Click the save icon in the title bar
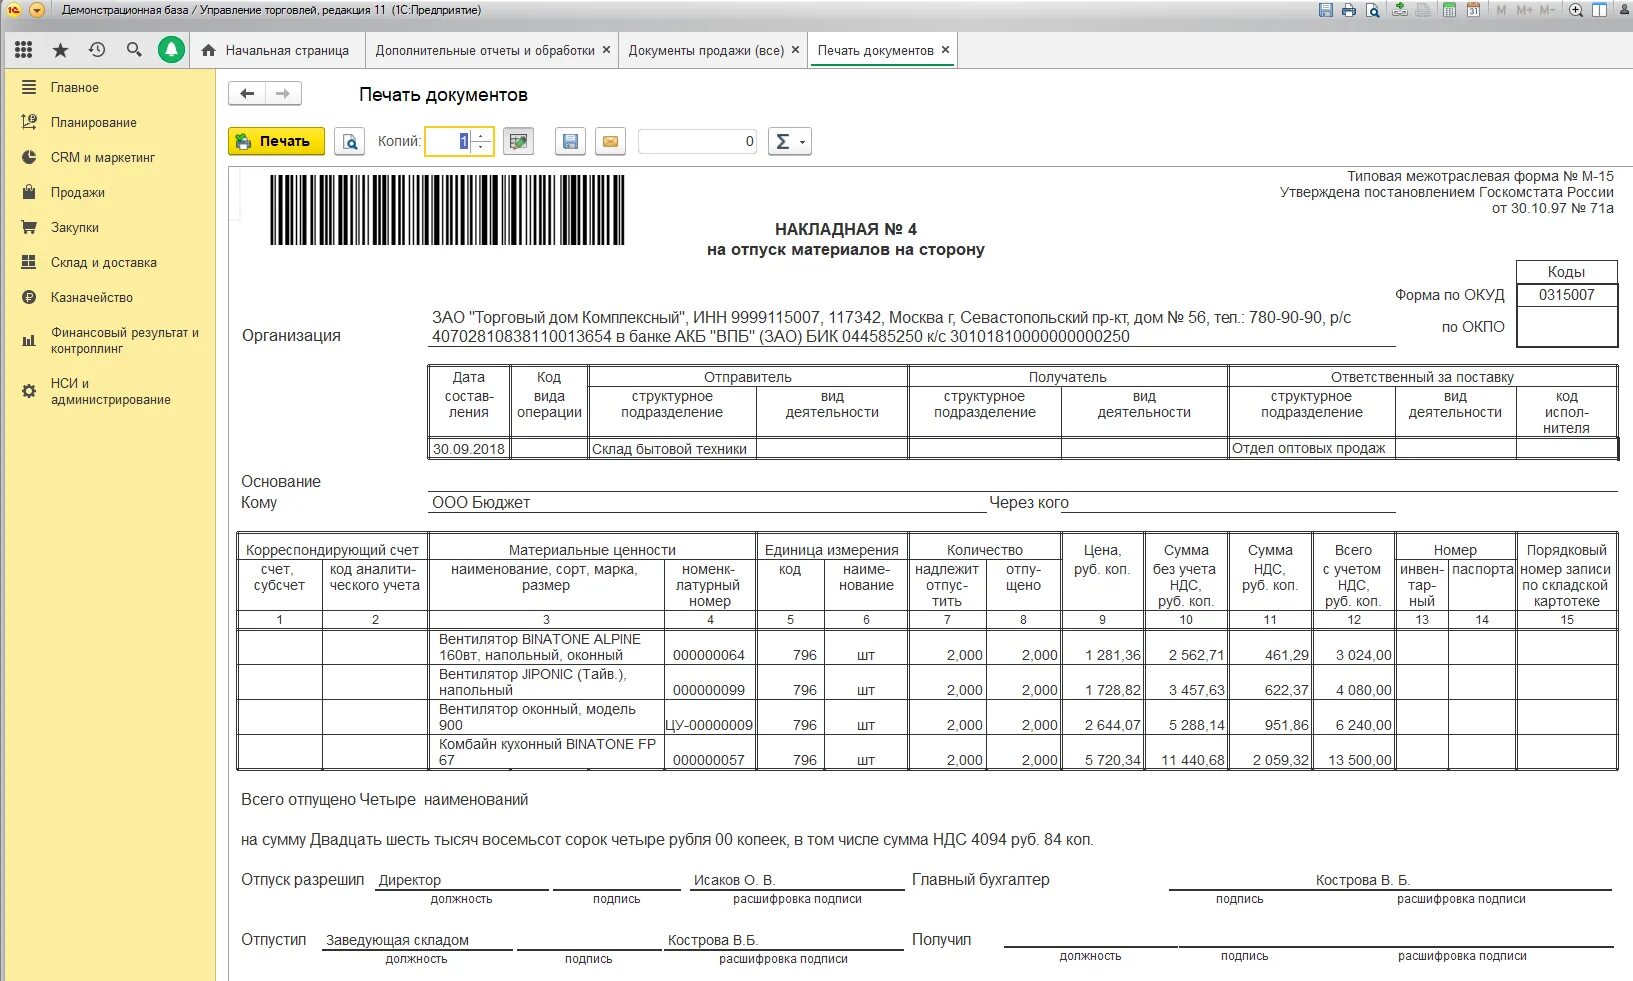 pyautogui.click(x=1326, y=10)
